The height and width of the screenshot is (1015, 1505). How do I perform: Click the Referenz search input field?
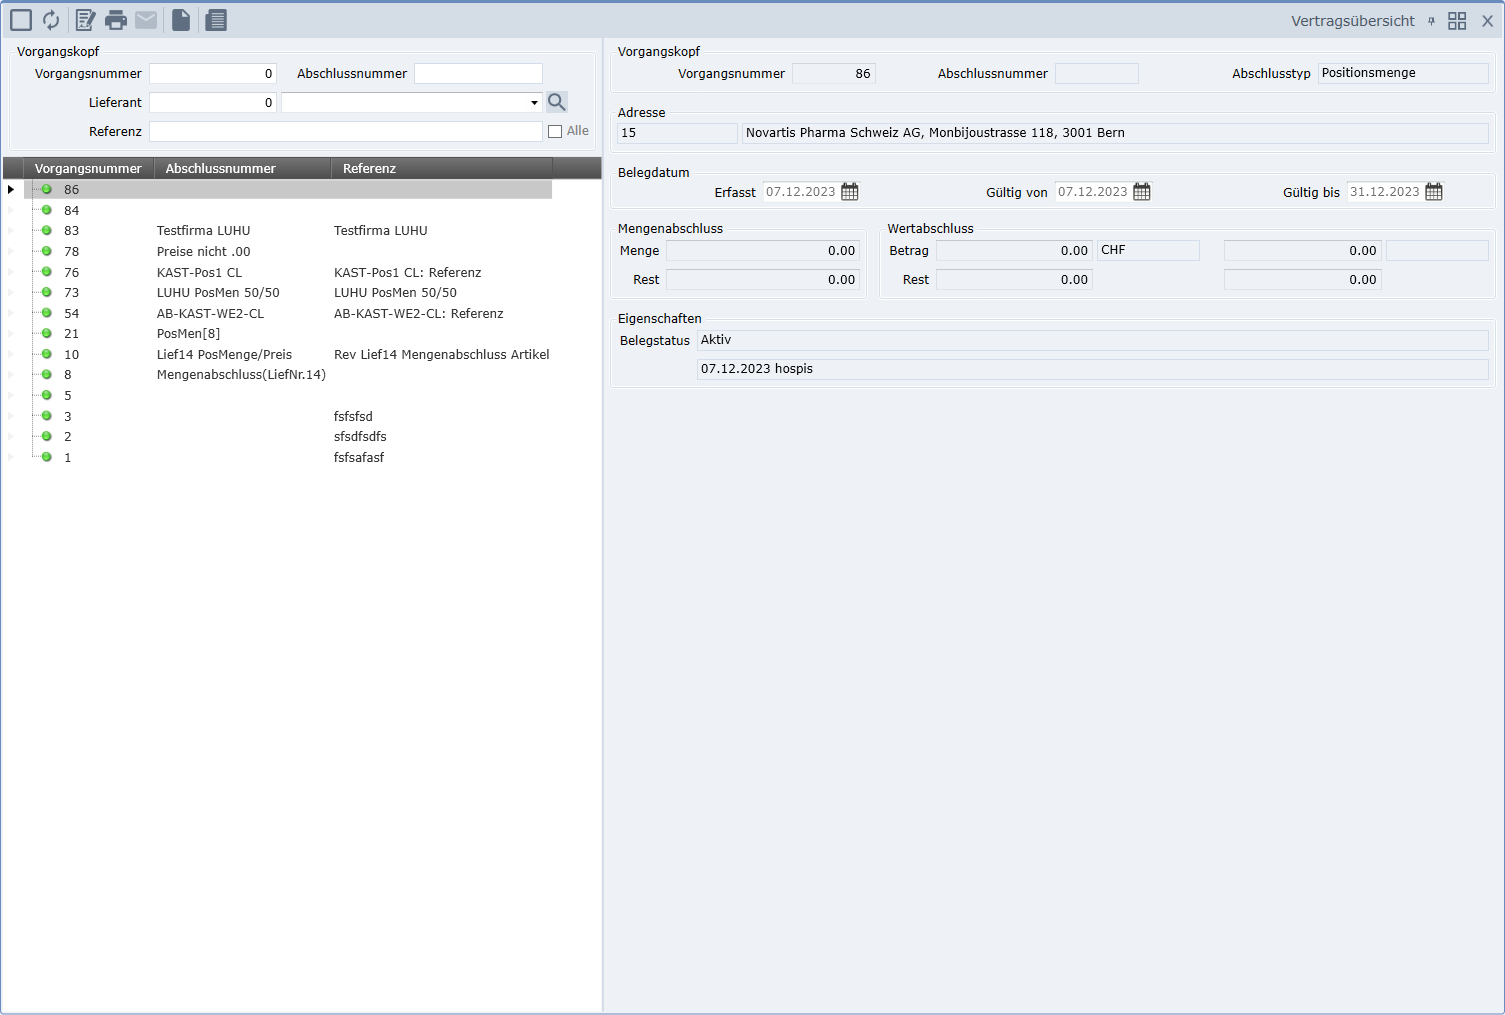coord(345,132)
